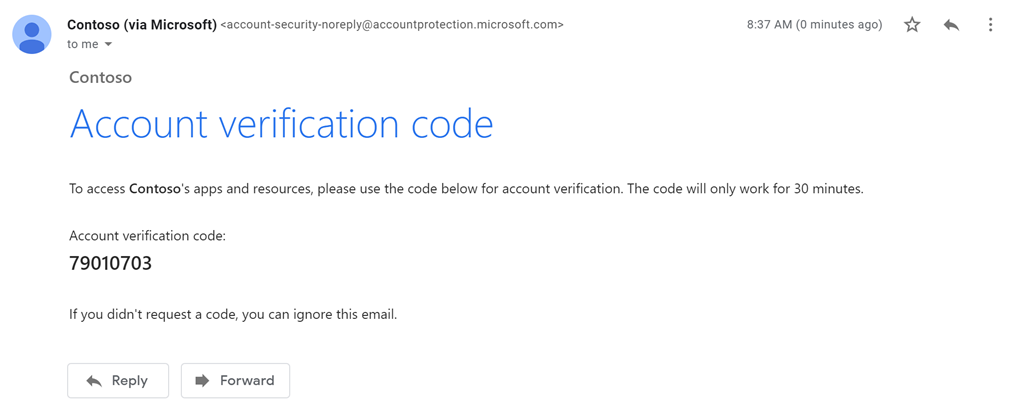Click the sender name "Contoso (via Microsoft)"

(141, 24)
